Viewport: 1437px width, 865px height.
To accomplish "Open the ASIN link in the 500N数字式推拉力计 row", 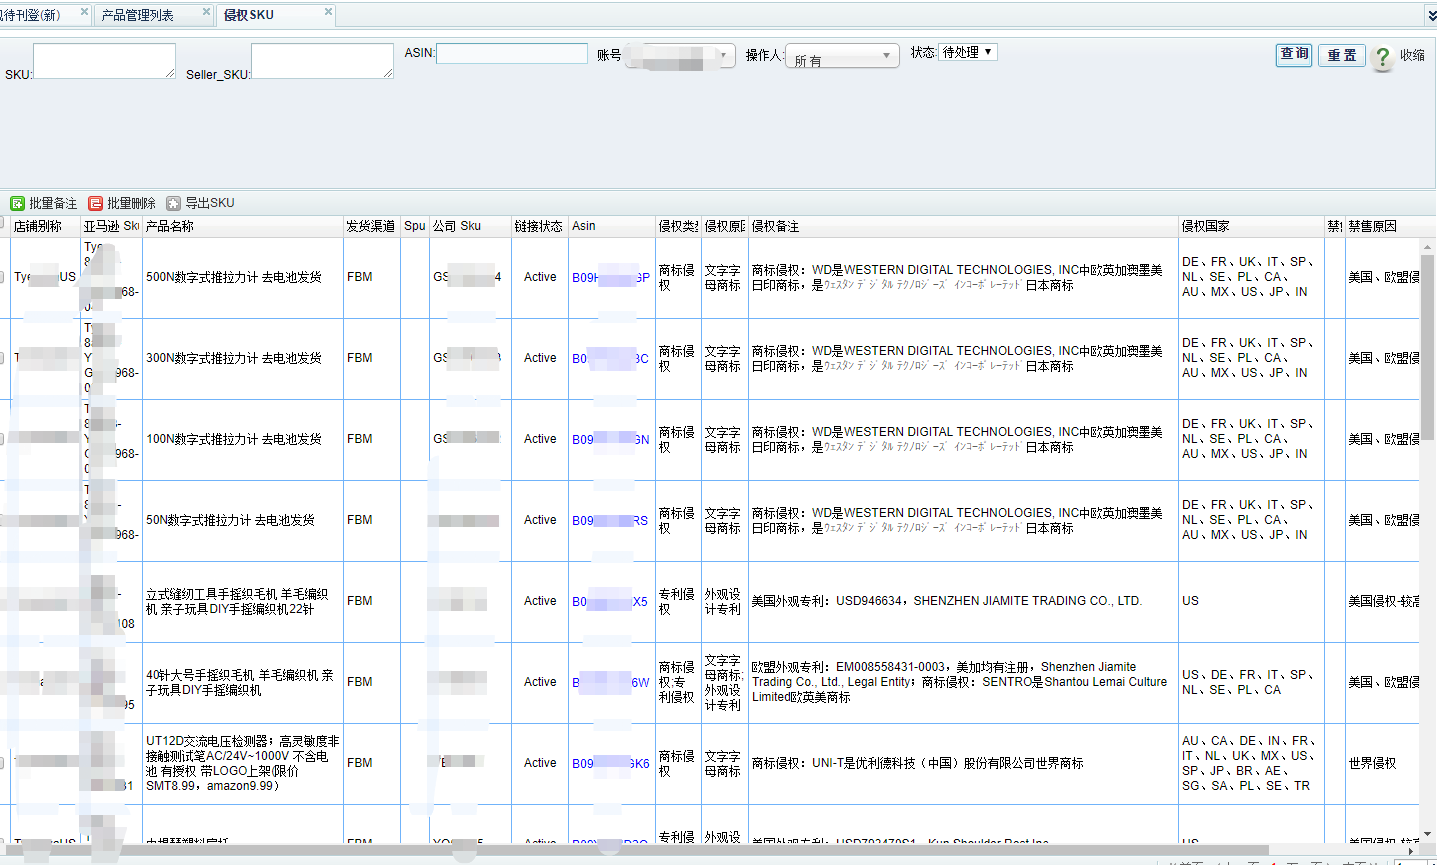I will click(610, 277).
